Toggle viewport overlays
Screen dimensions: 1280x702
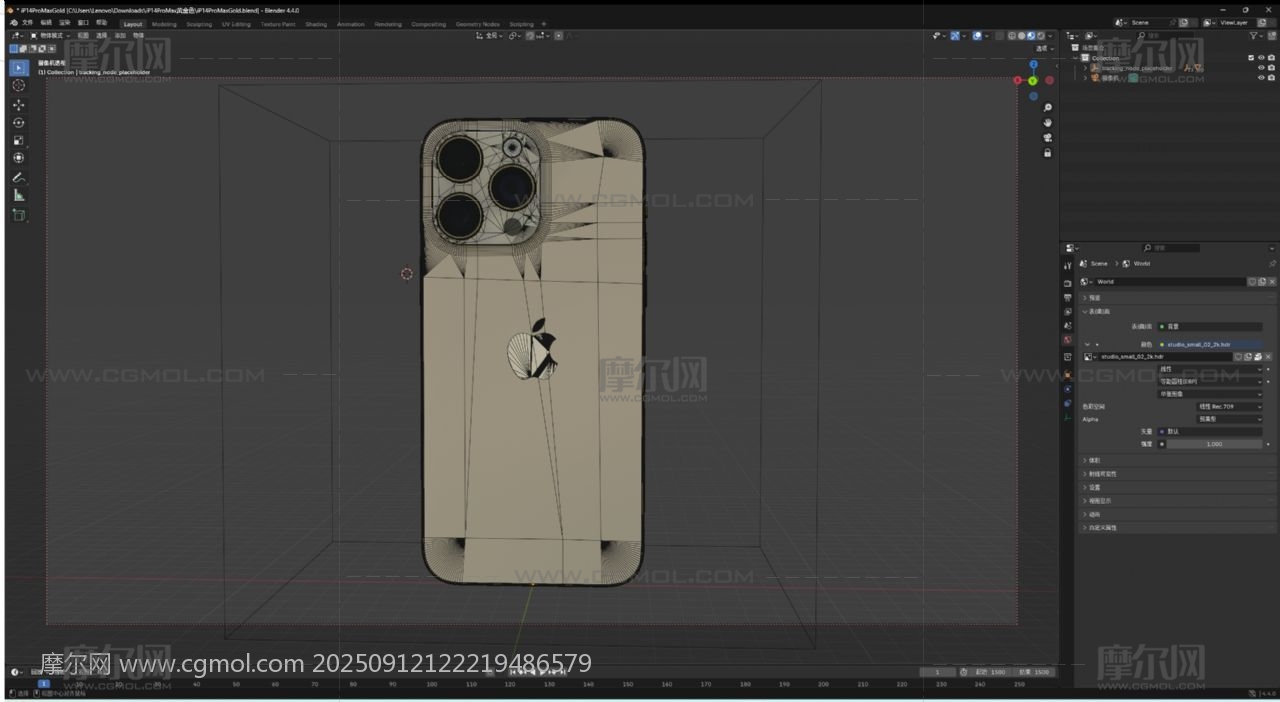(977, 36)
